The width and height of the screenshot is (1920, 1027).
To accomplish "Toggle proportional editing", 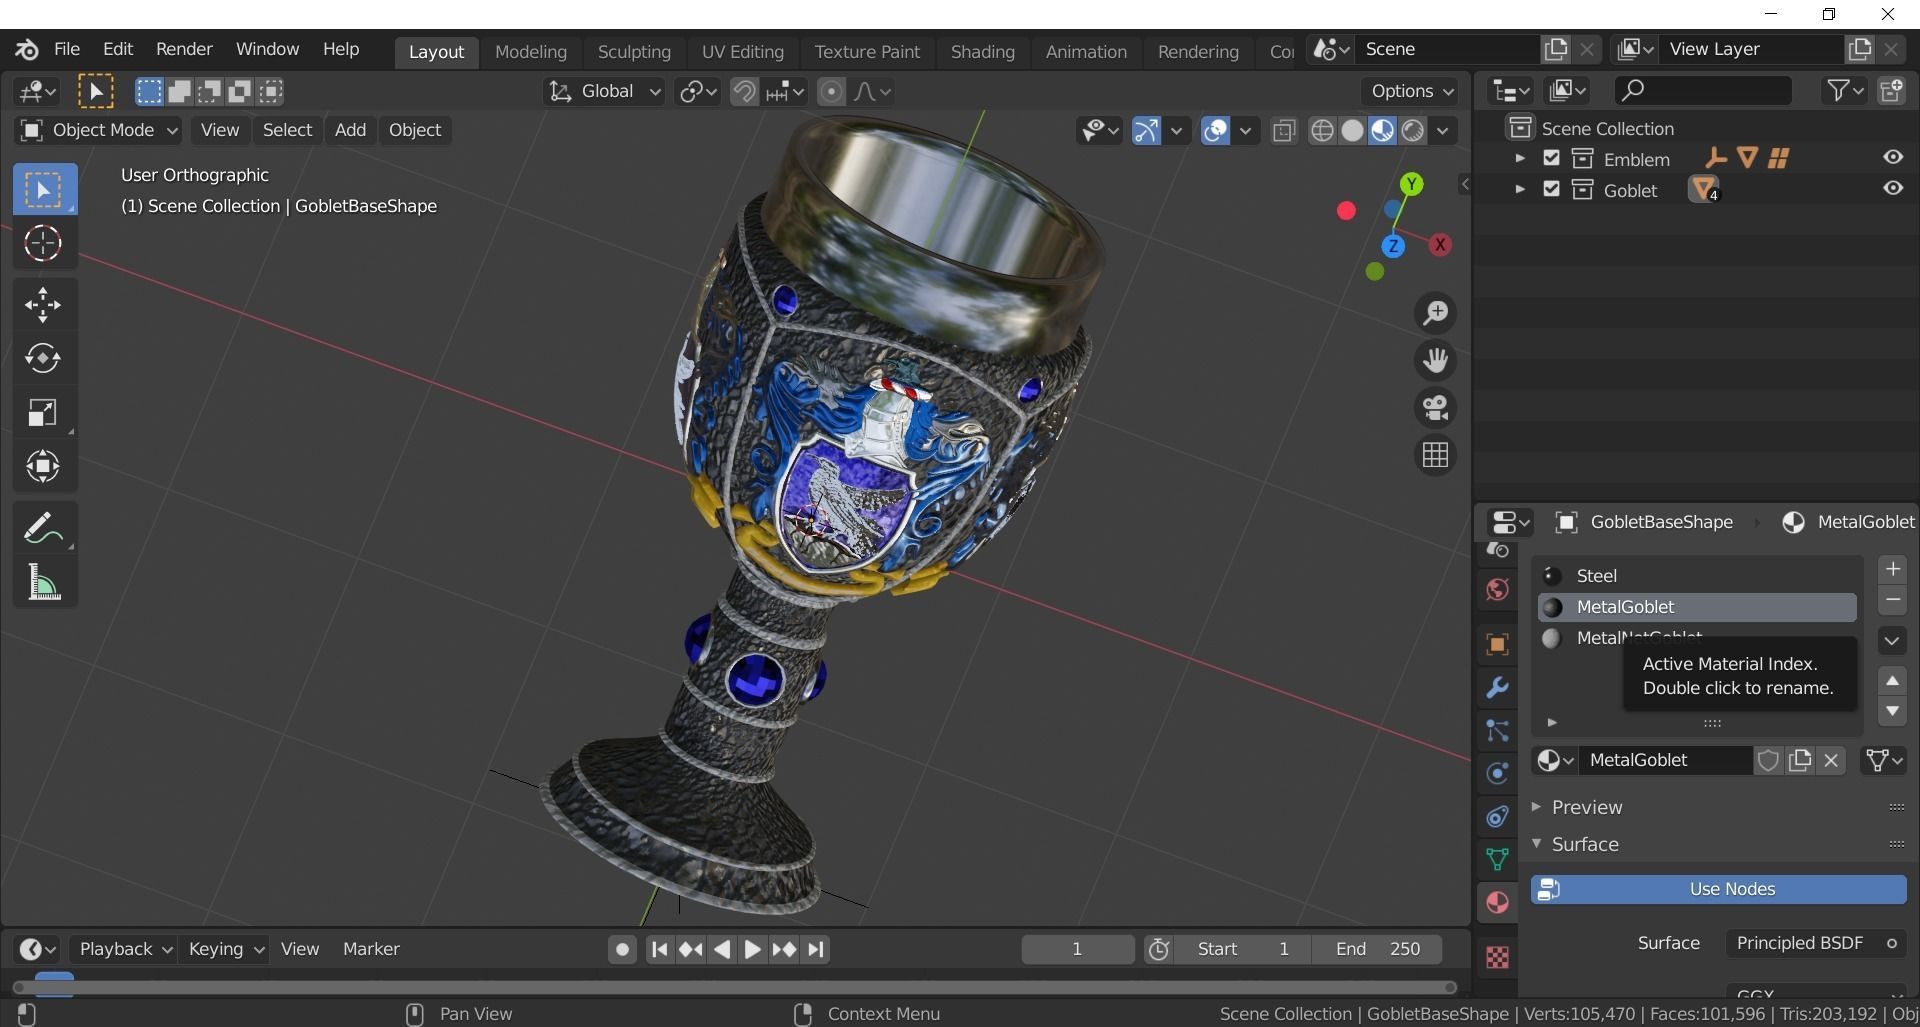I will click(831, 92).
